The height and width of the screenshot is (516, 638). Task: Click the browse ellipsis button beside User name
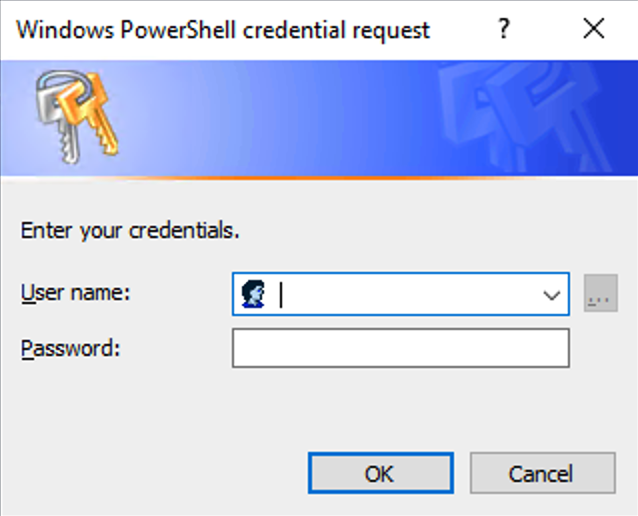600,295
